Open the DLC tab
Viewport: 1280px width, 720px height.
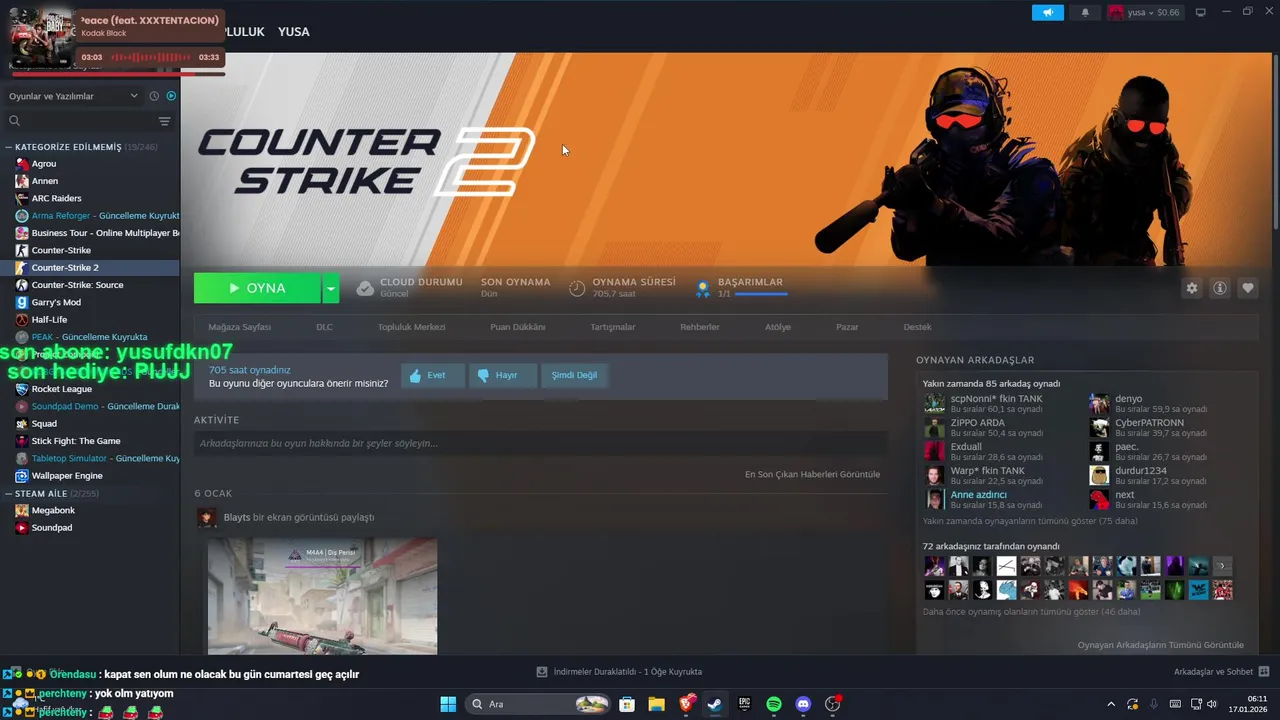click(x=324, y=327)
